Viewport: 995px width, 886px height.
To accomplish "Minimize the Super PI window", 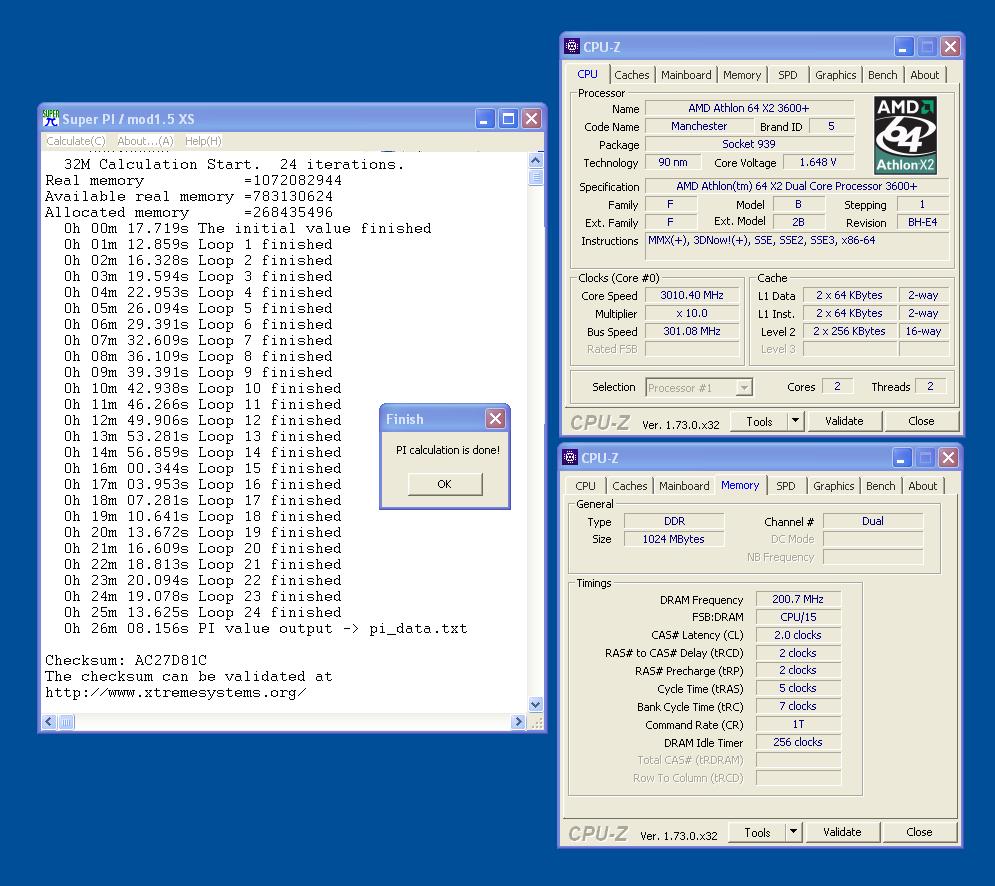I will click(x=484, y=119).
